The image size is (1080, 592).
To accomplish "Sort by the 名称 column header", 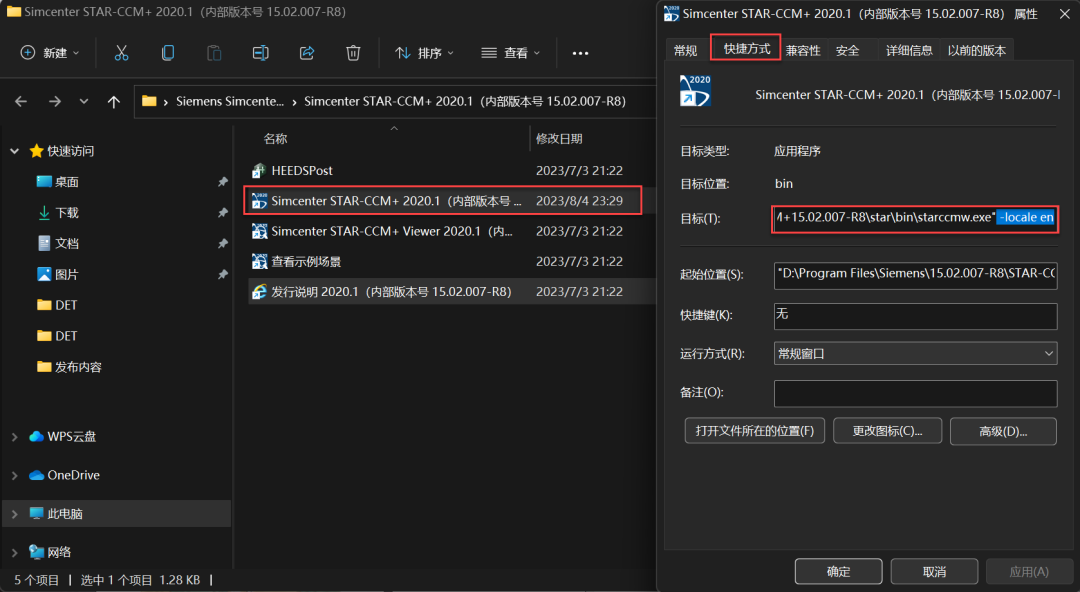I will (276, 139).
